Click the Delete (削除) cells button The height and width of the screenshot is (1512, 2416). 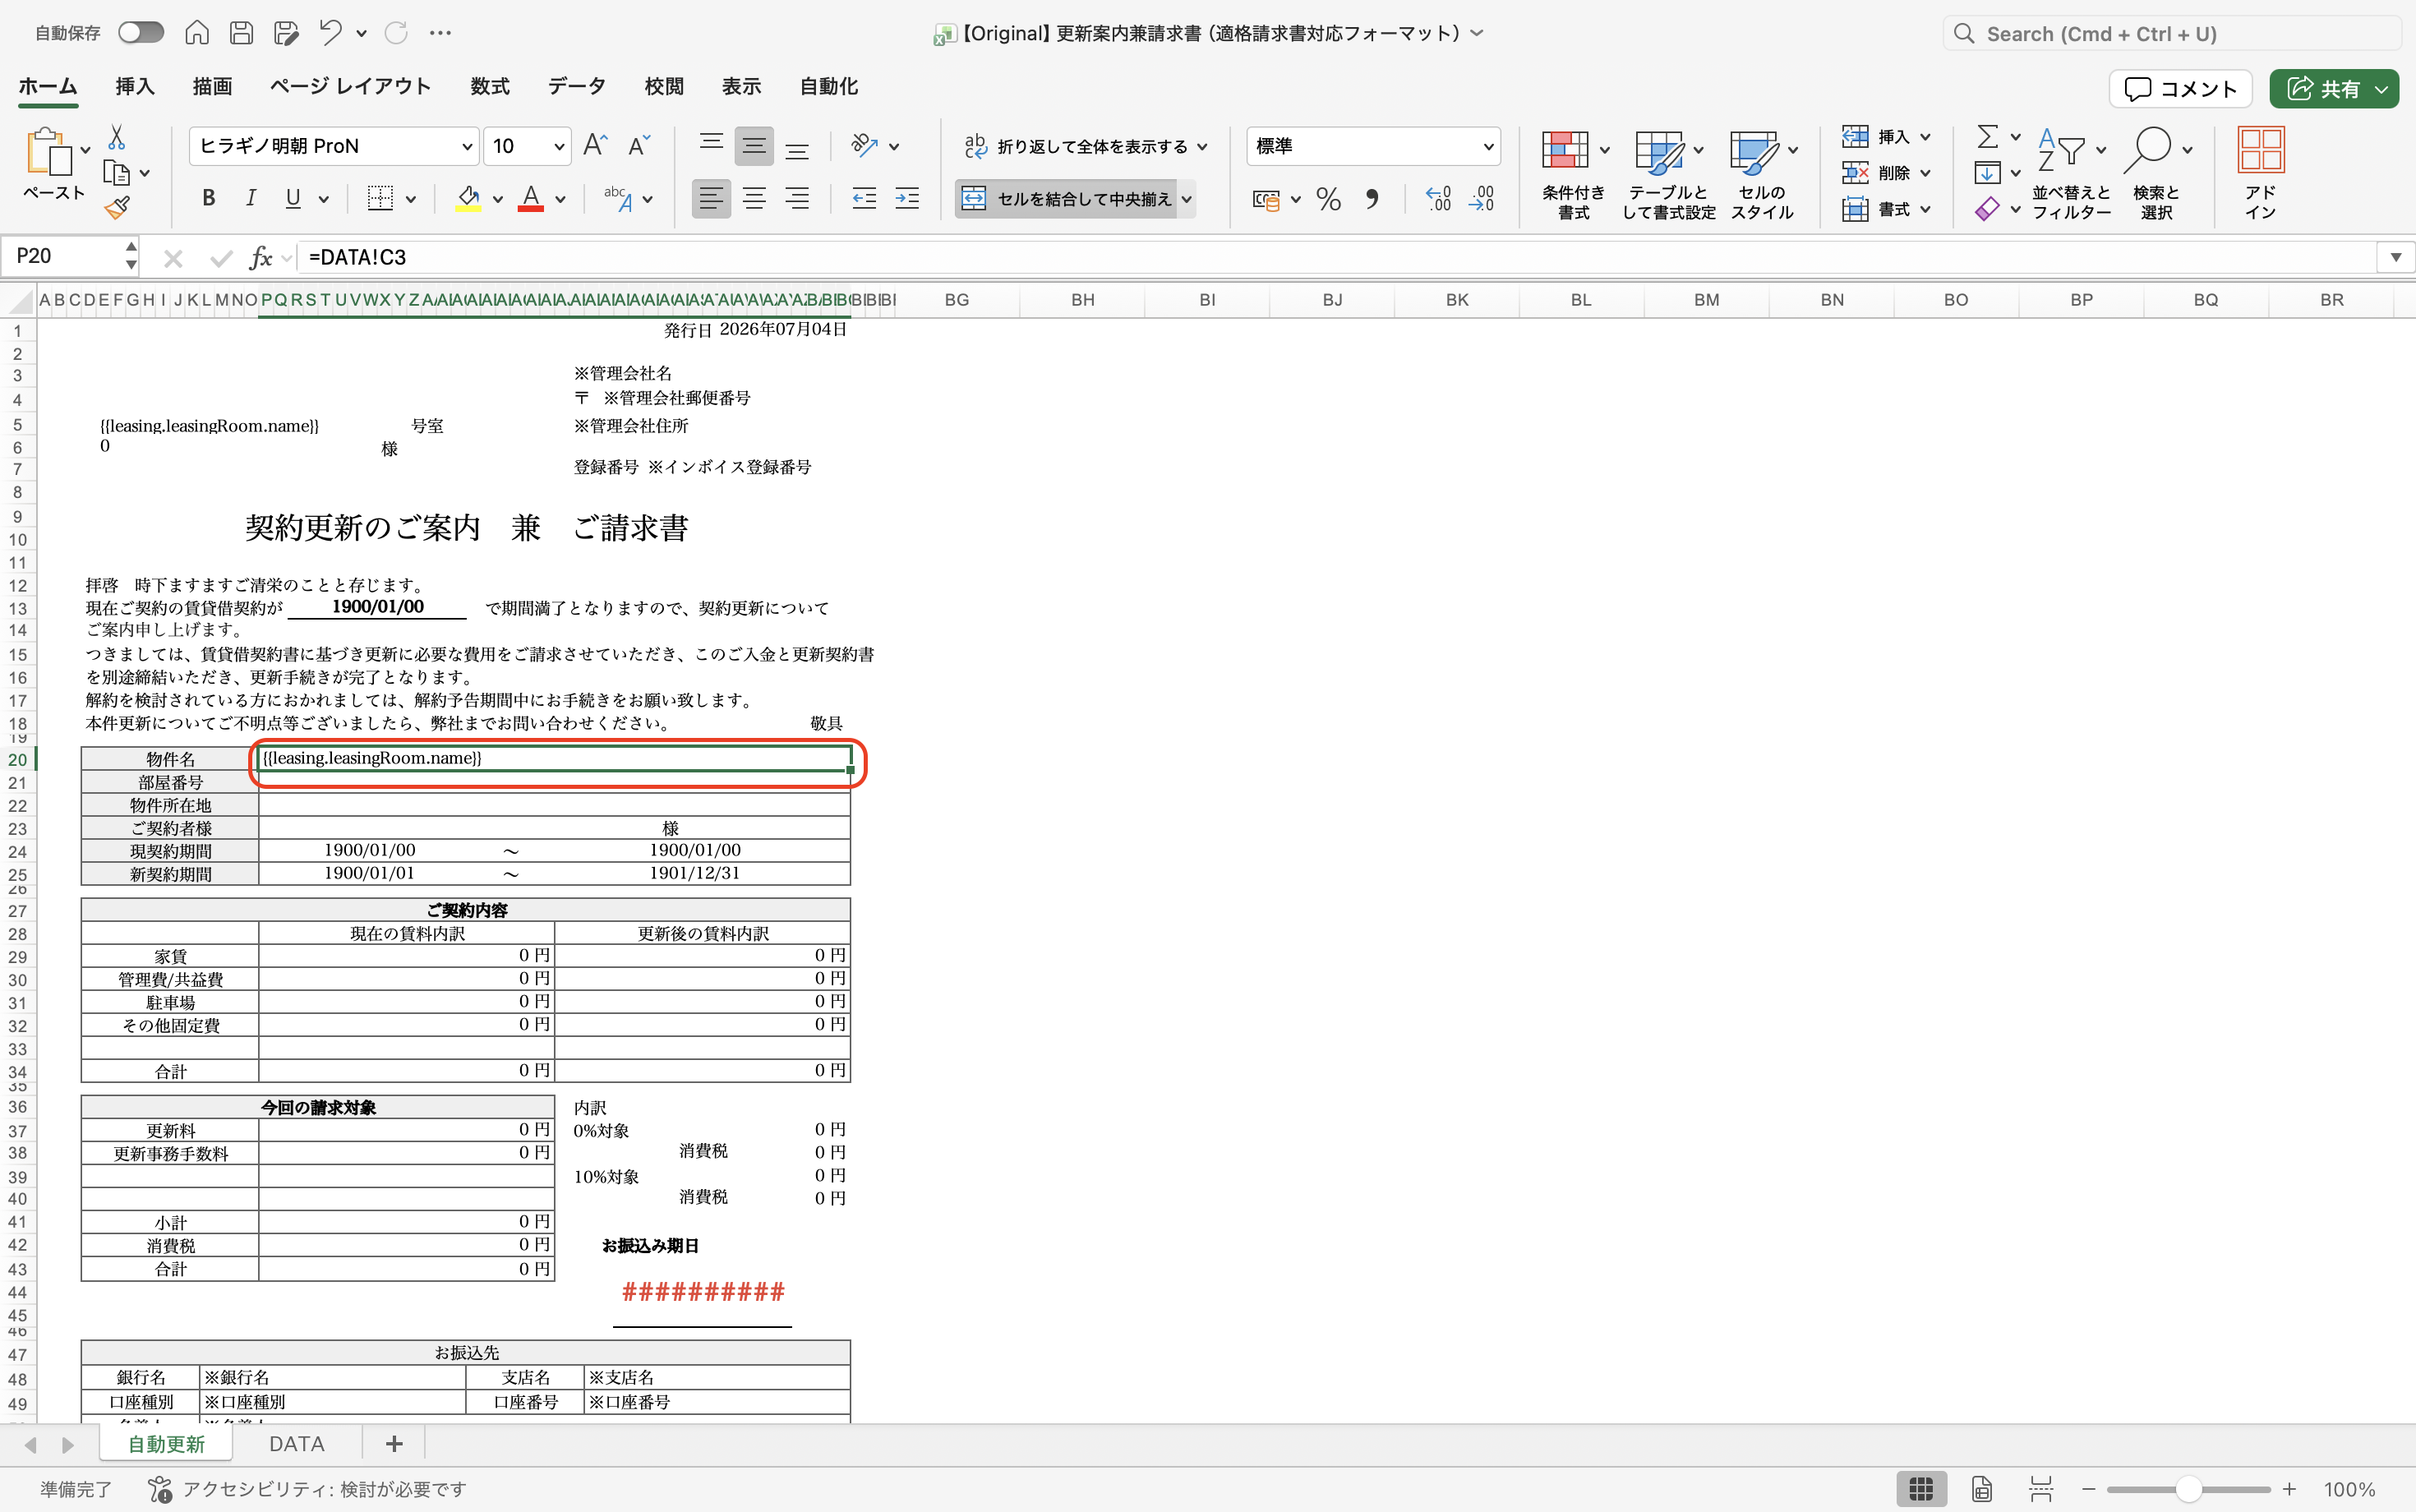[x=1886, y=173]
